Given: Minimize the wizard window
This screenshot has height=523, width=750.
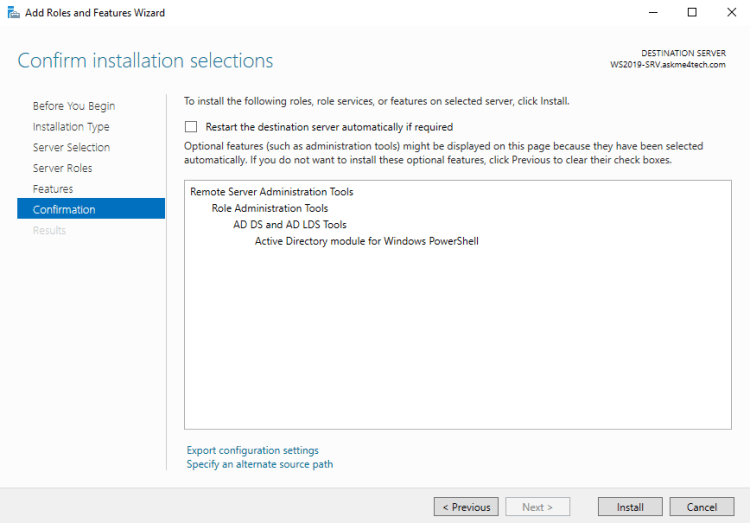Looking at the screenshot, I should [653, 12].
